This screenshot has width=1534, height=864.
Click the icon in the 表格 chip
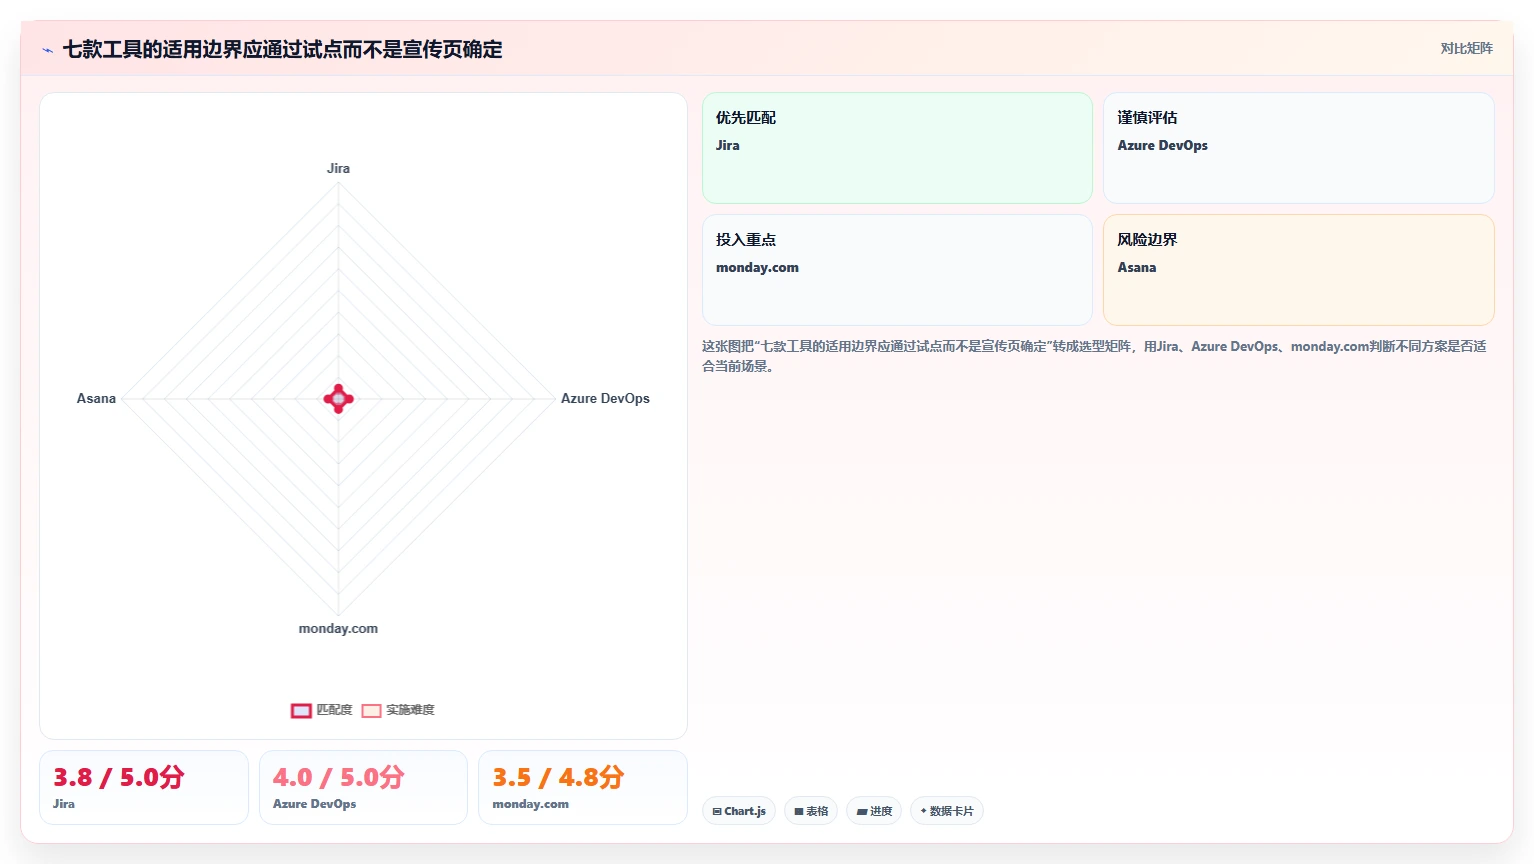click(x=799, y=812)
